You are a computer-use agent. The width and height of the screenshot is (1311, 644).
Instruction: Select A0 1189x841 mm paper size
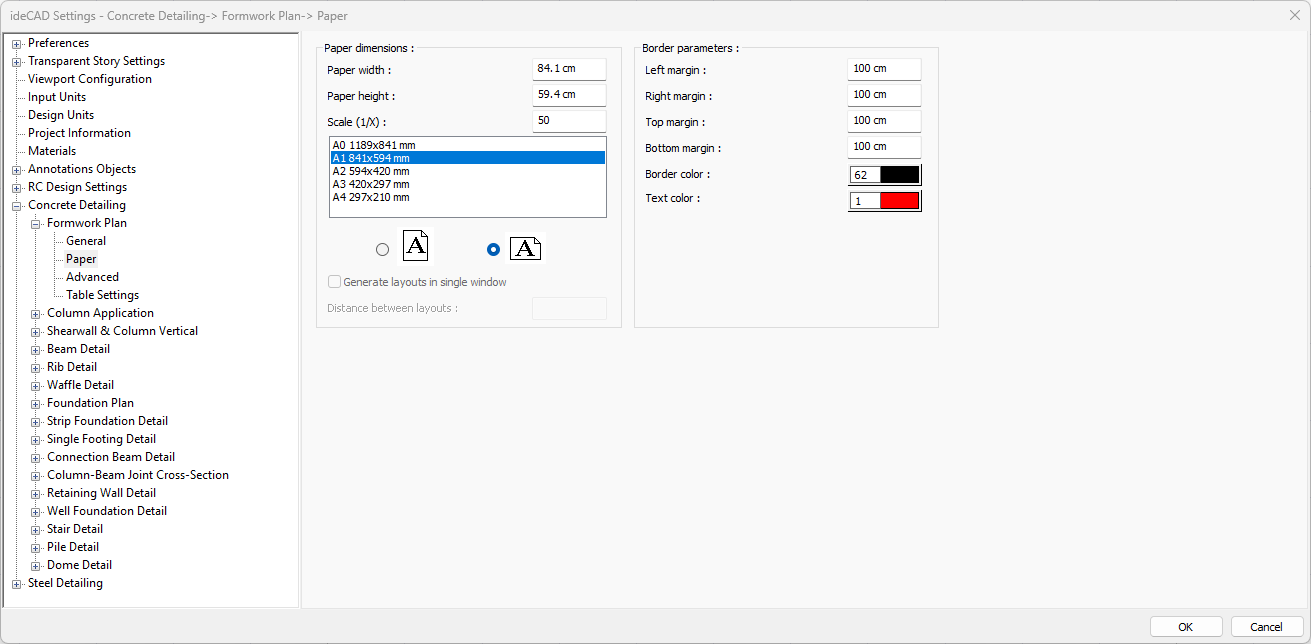click(374, 145)
